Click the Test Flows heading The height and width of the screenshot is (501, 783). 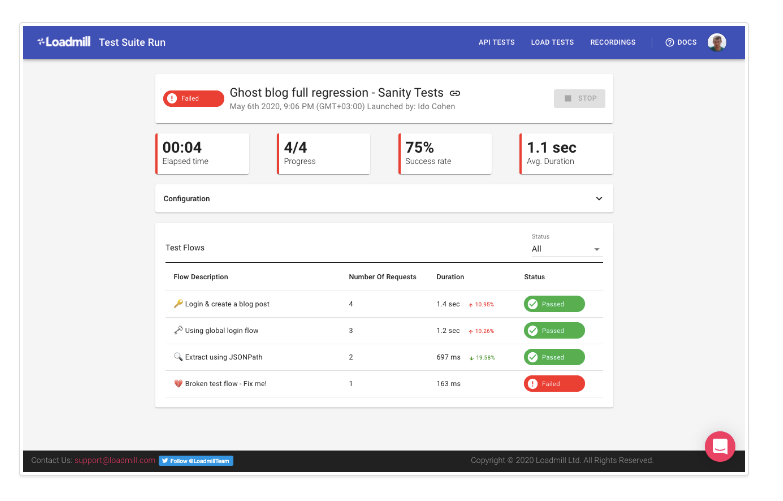[x=185, y=248]
